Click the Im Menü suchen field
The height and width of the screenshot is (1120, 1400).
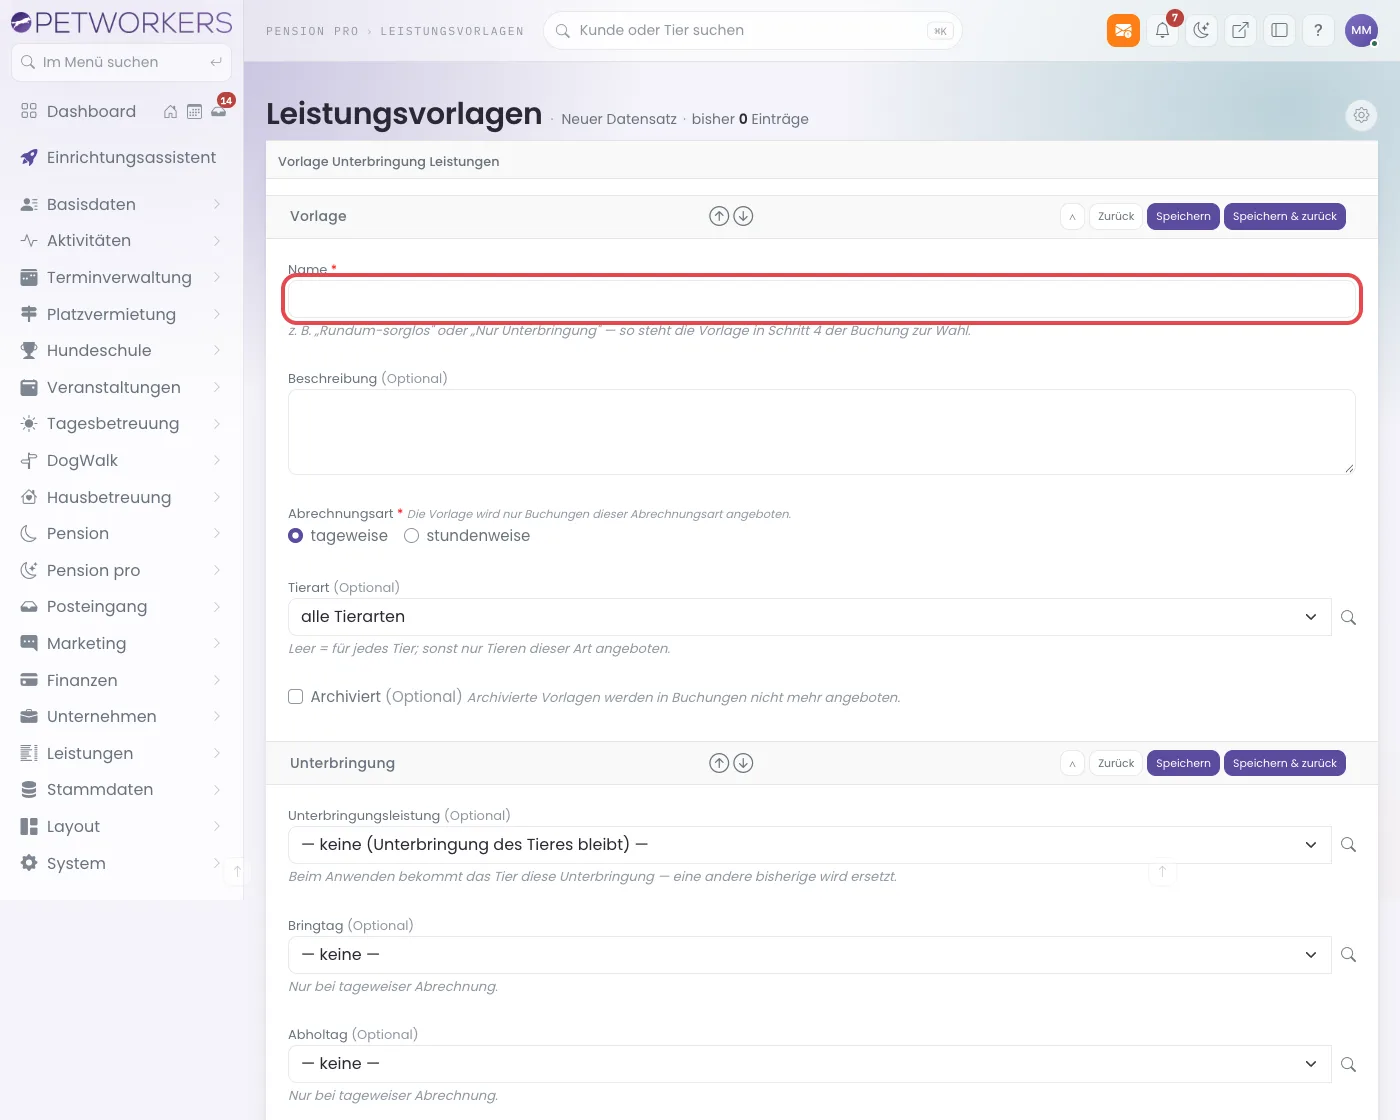click(x=121, y=62)
